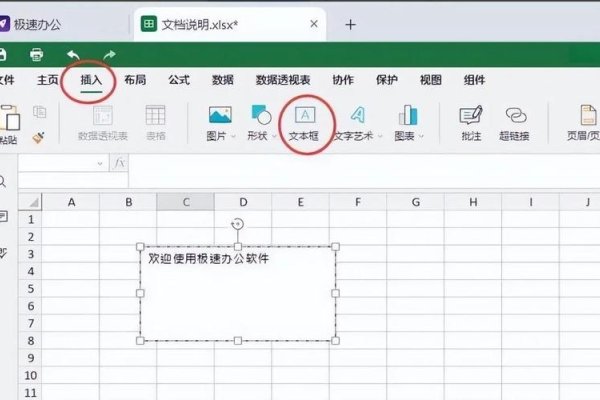Click the save icon in green toolbar

pos(2,55)
